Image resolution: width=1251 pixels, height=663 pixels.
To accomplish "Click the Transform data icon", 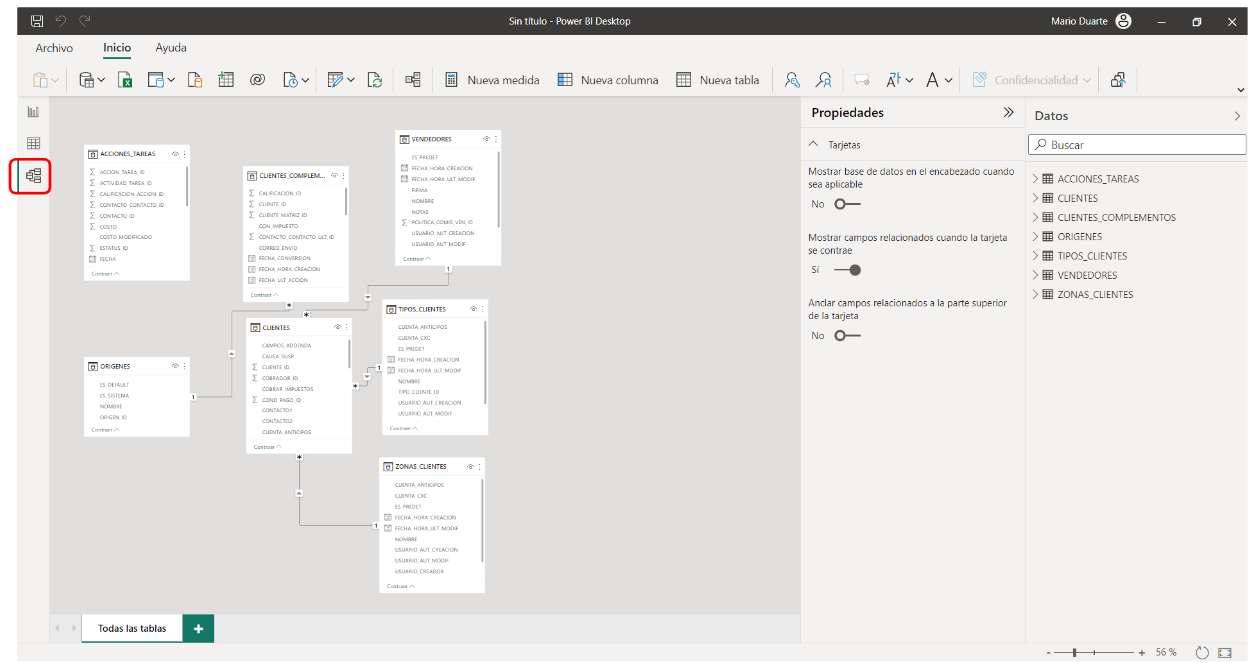I will 336,80.
